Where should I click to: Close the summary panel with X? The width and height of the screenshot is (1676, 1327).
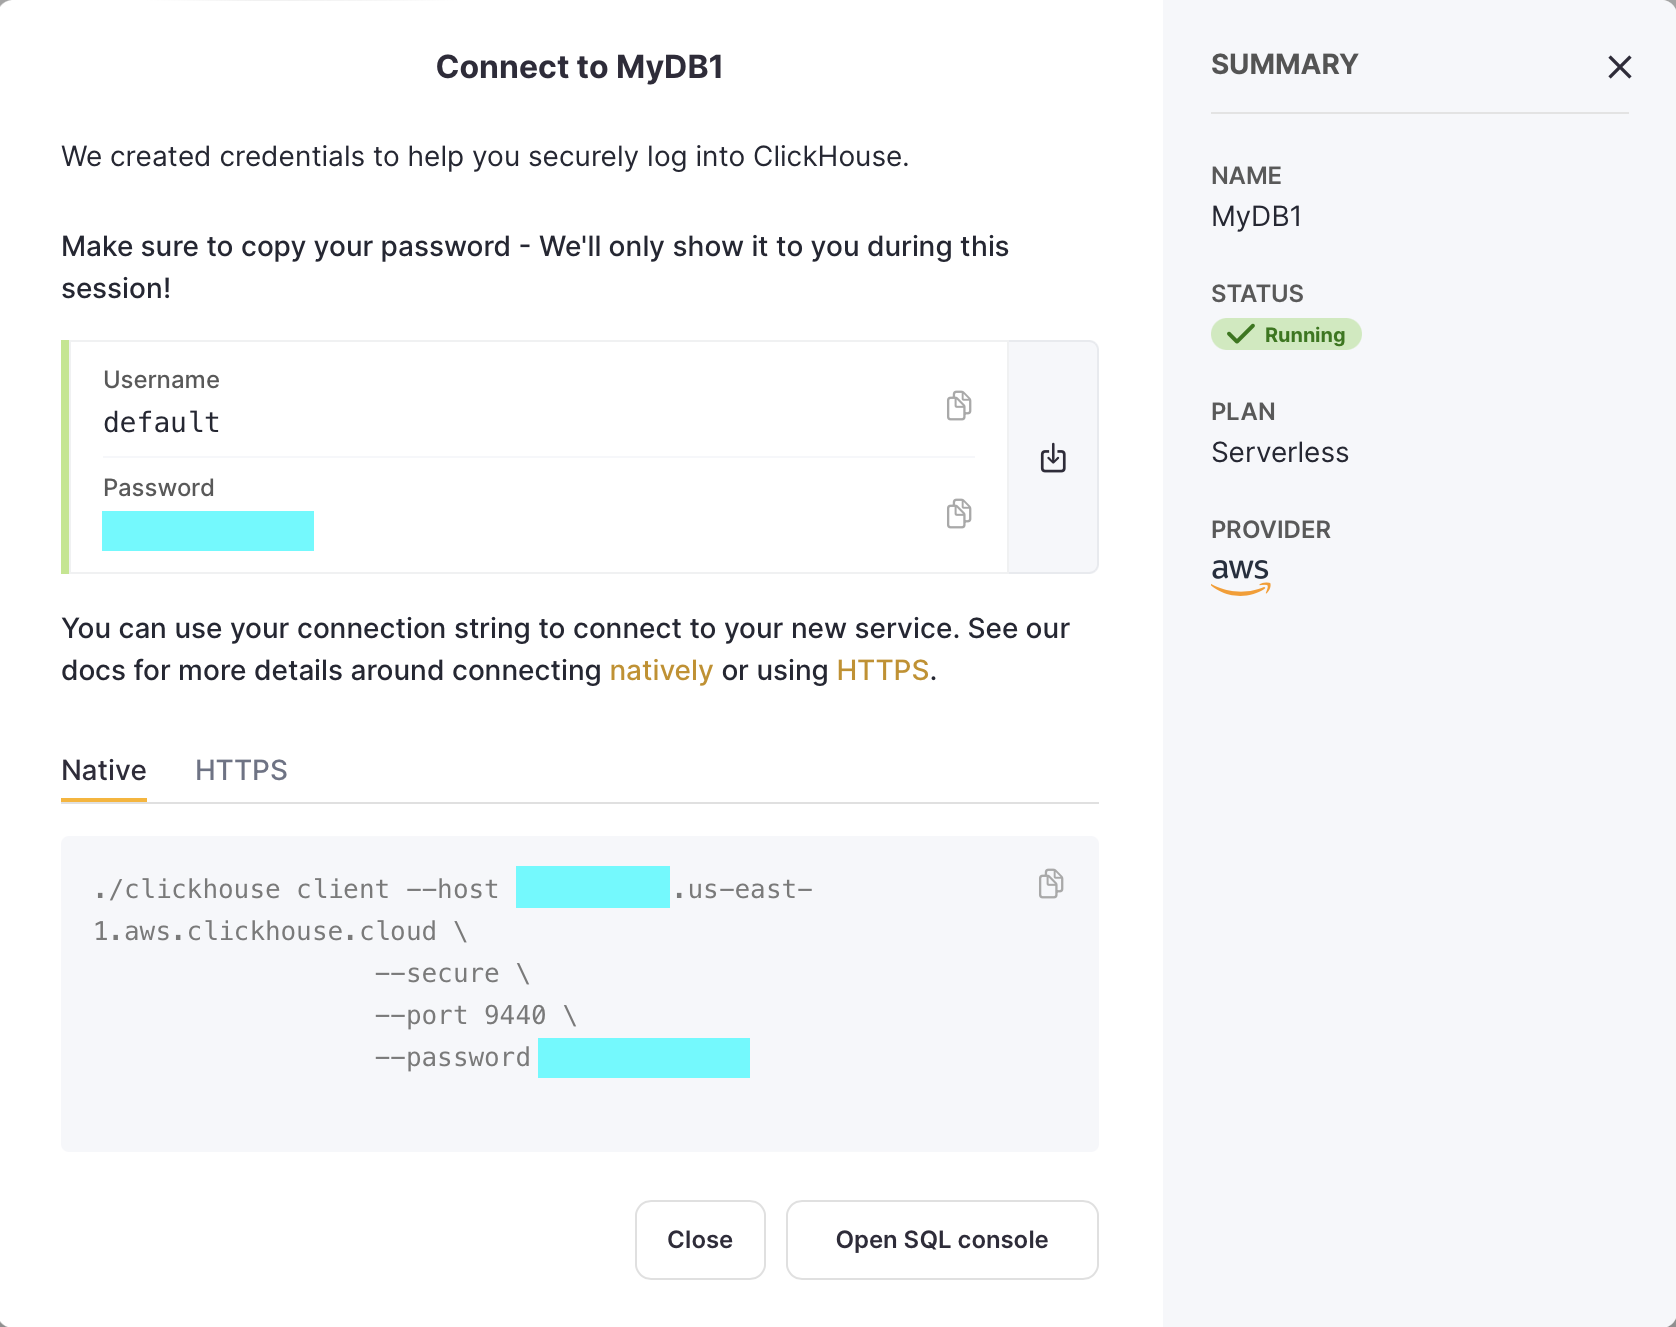[1619, 67]
